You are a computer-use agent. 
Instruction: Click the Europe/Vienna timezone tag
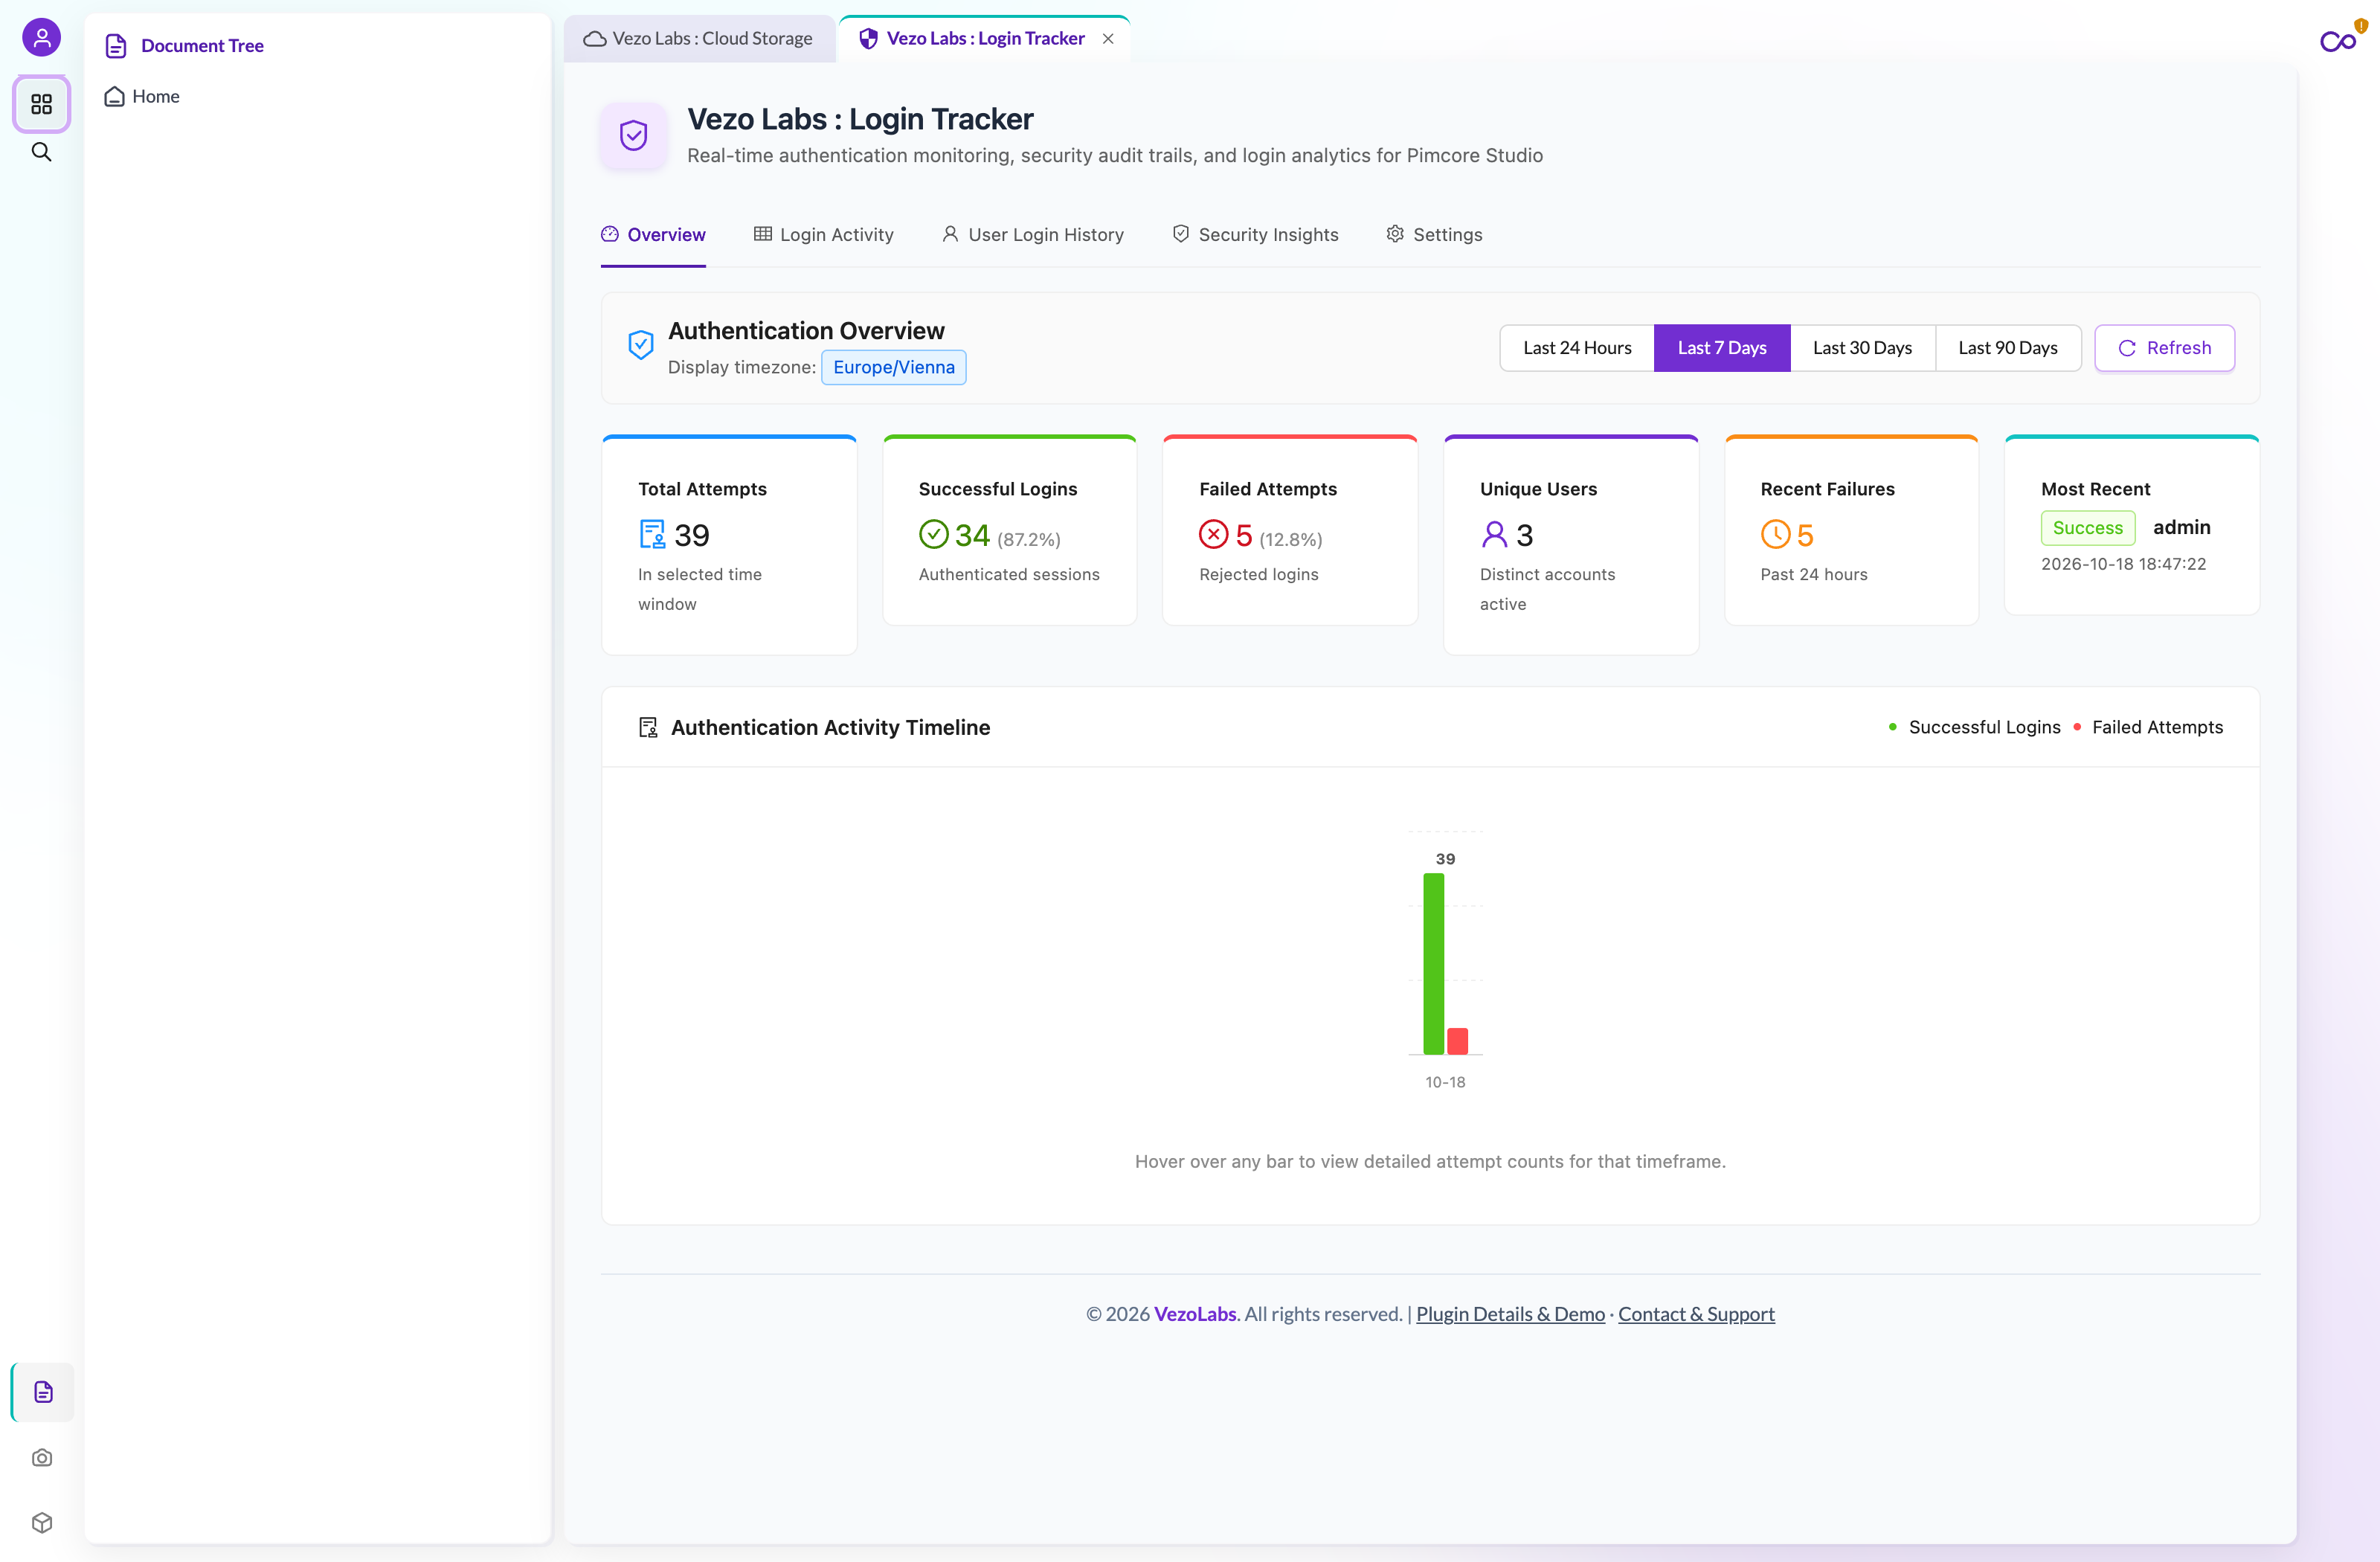[x=893, y=367]
